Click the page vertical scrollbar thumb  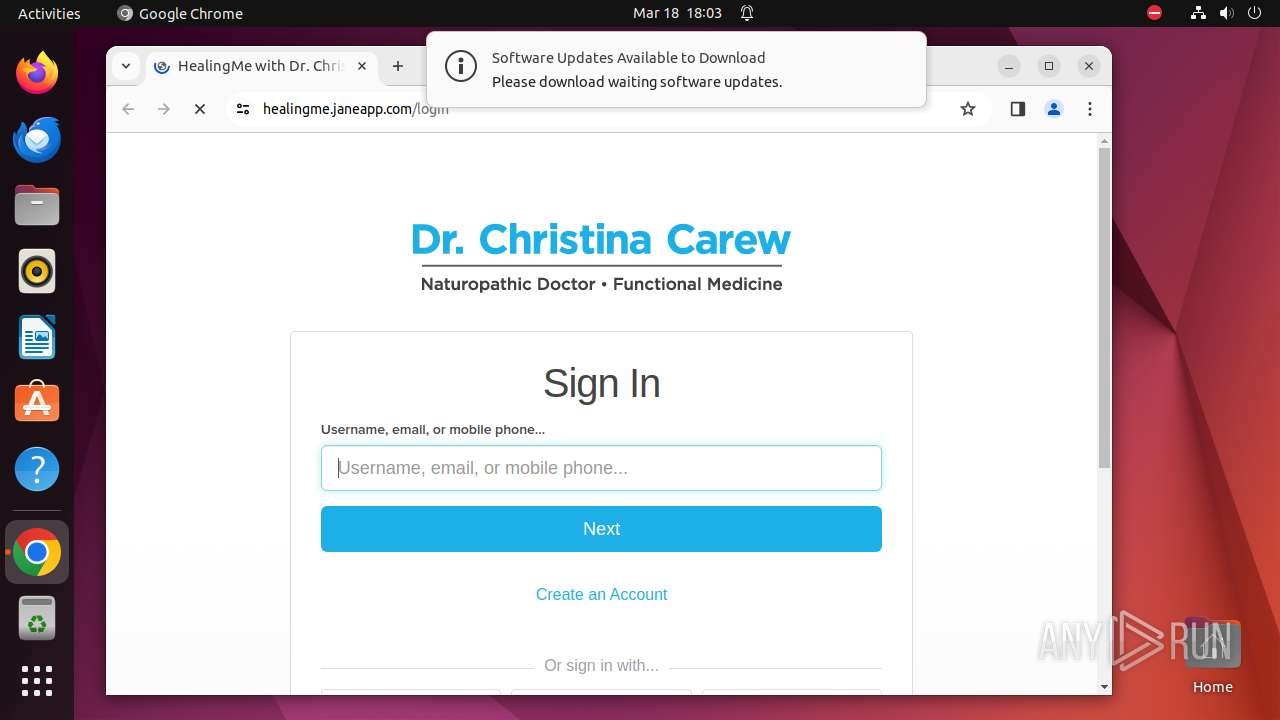click(x=1104, y=308)
